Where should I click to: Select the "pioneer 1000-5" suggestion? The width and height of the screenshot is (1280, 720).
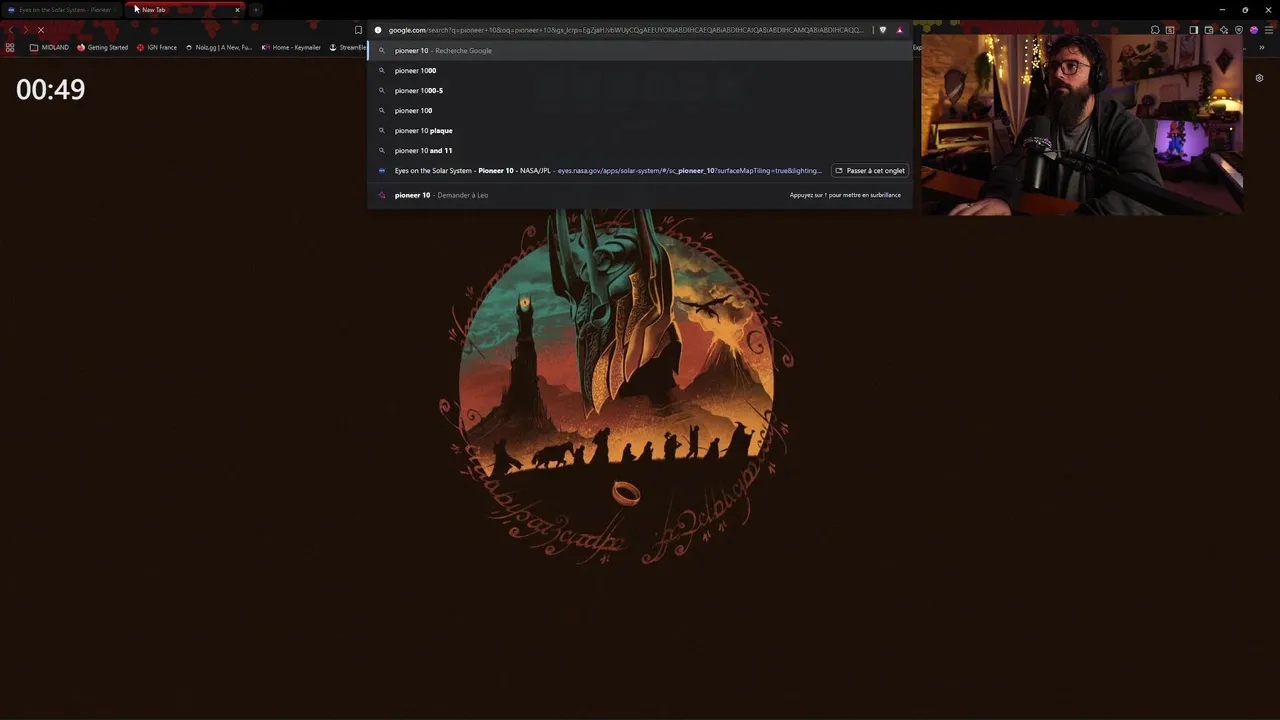(640, 90)
